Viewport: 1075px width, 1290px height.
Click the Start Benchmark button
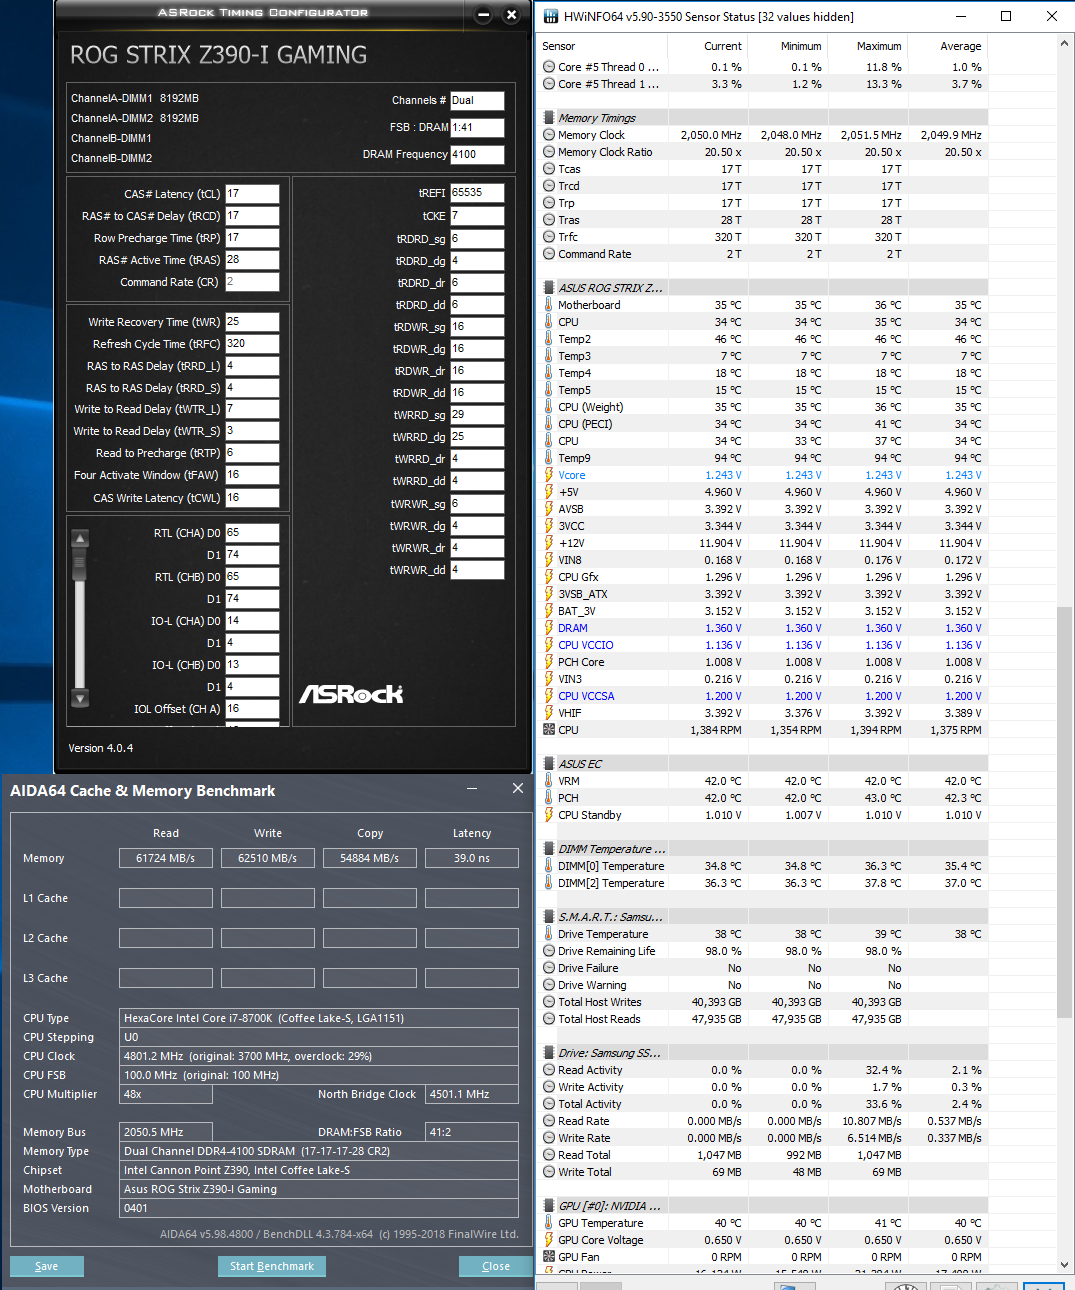tap(272, 1266)
